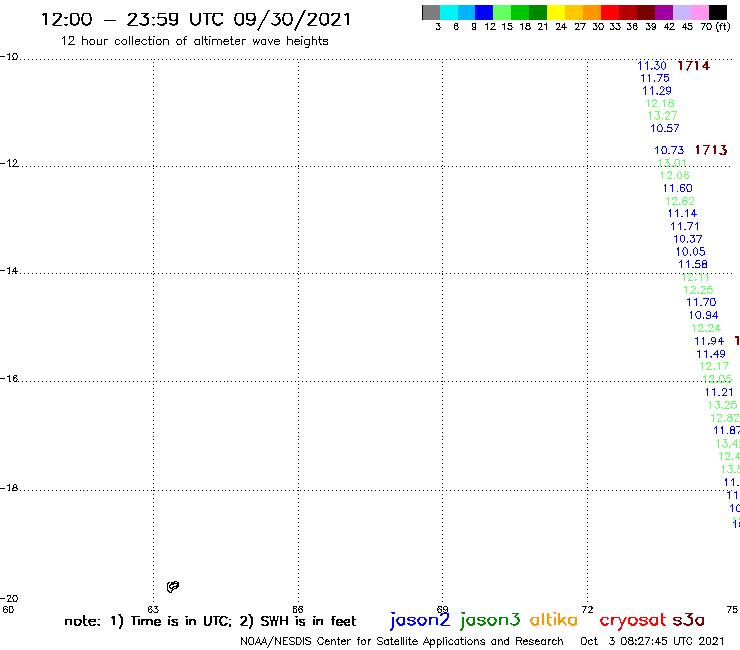Select the bright red swatch in the legend
740x650 pixels.
[x=610, y=12]
